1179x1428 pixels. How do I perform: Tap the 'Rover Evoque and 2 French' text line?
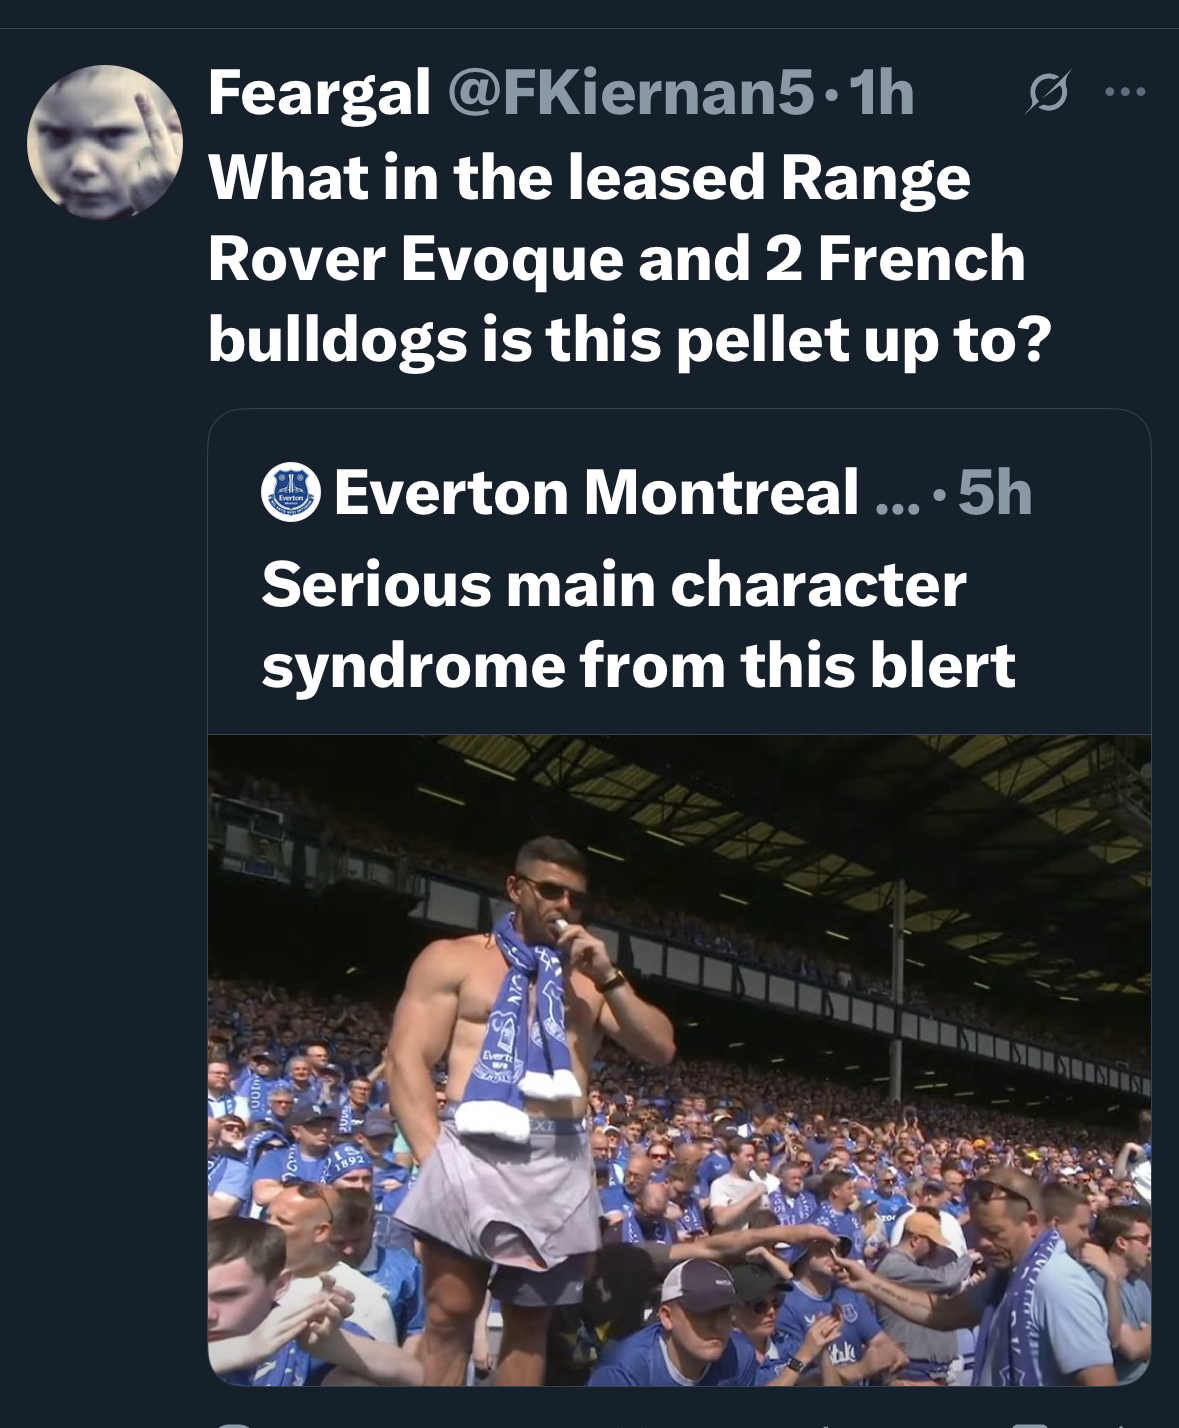616,258
